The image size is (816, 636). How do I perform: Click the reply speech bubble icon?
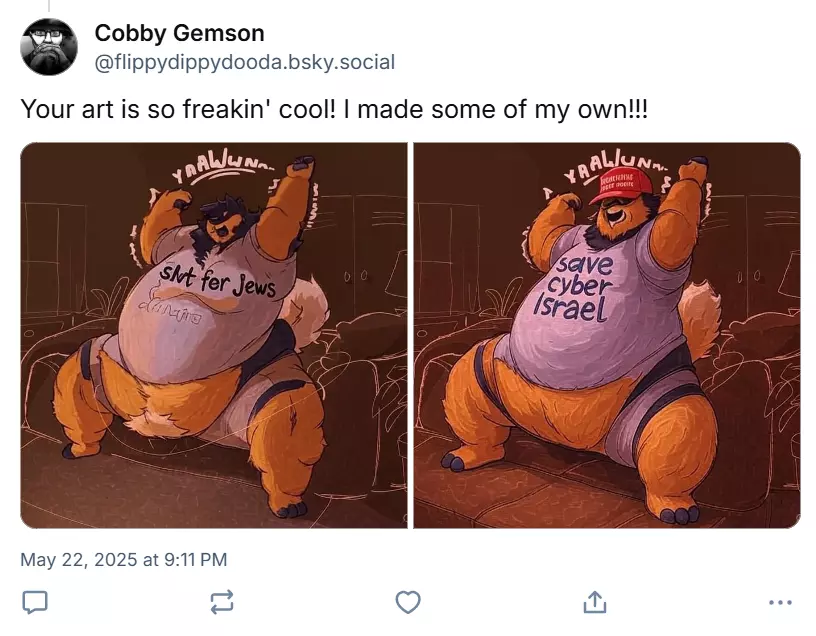[35, 602]
